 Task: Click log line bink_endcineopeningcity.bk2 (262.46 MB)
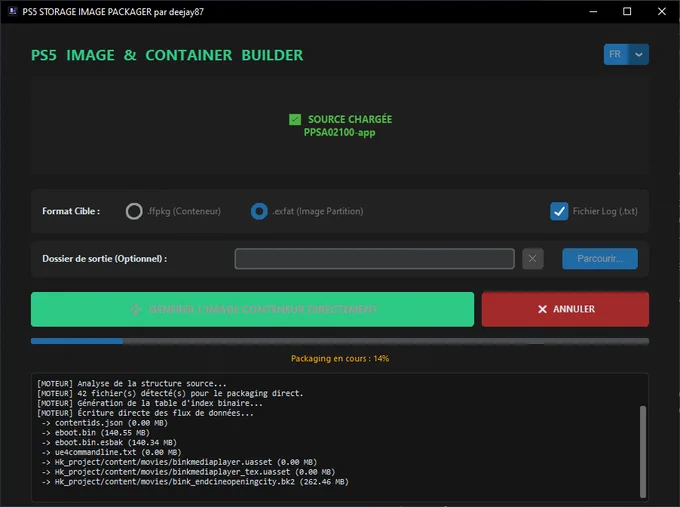195,482
